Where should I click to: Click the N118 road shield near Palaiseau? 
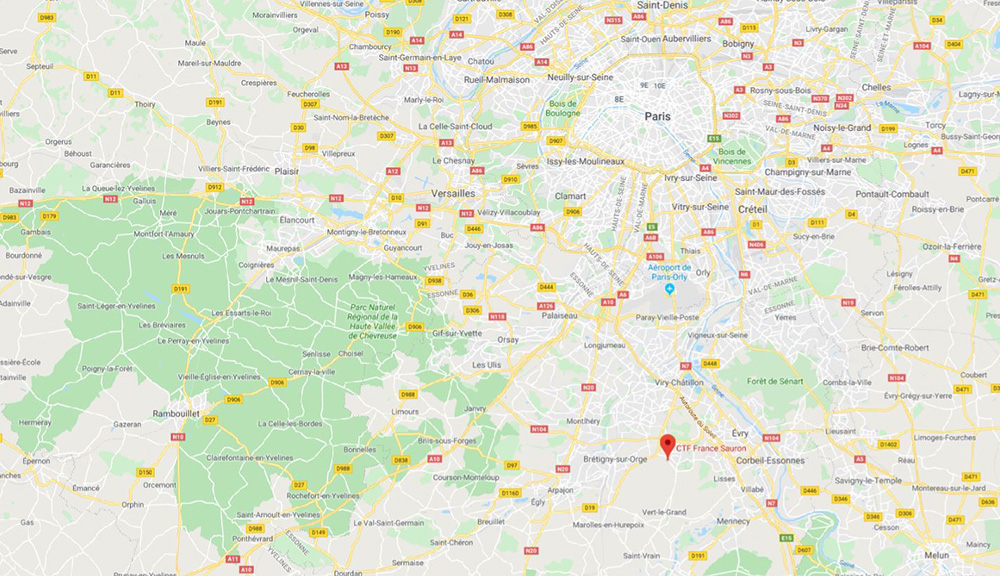[x=497, y=316]
